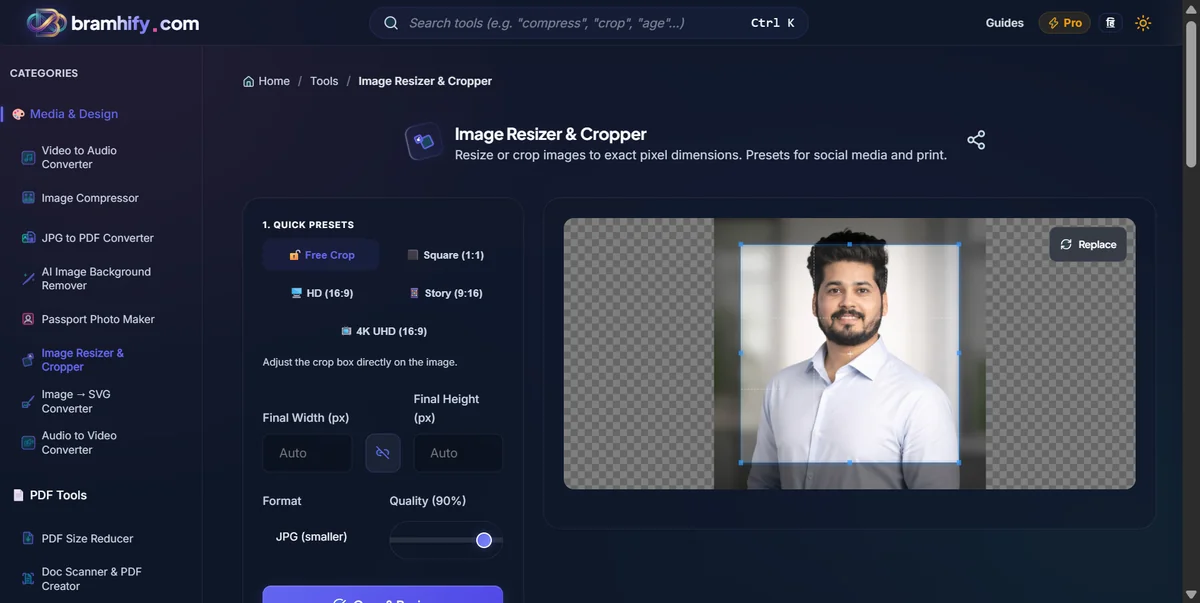The image size is (1200, 603).
Task: Open Image Compressor tool
Action: 90,198
